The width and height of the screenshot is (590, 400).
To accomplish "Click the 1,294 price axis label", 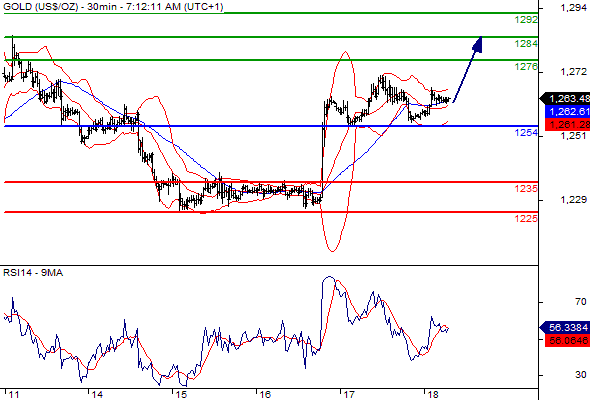I will (573, 8).
